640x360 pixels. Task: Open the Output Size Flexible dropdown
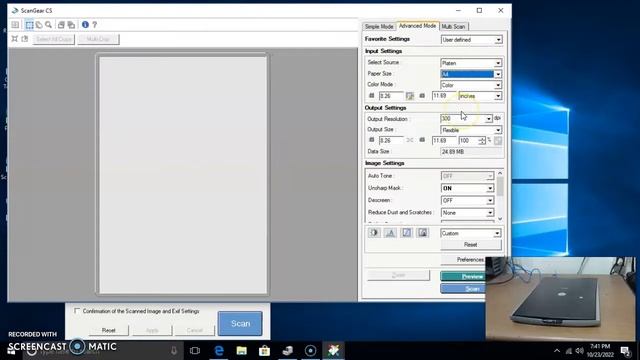click(471, 130)
